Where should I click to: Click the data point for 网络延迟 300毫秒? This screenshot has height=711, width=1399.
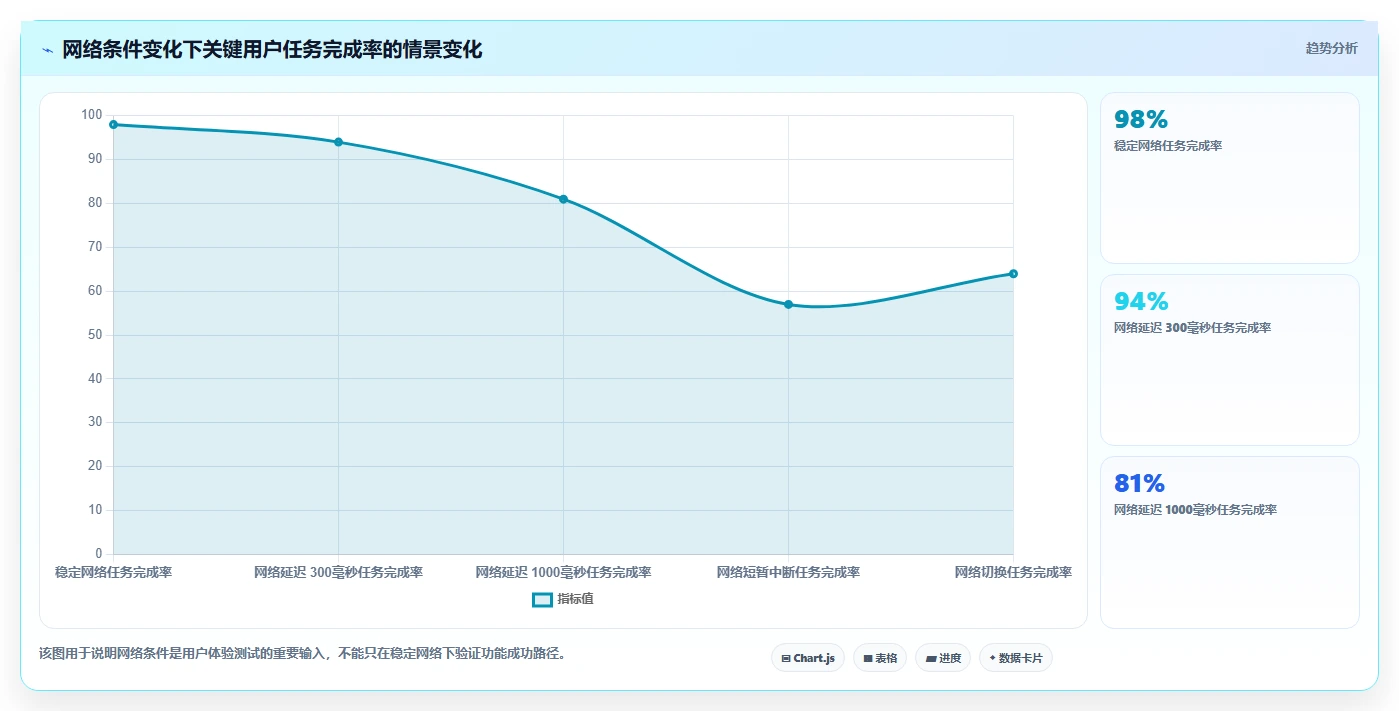coord(338,142)
